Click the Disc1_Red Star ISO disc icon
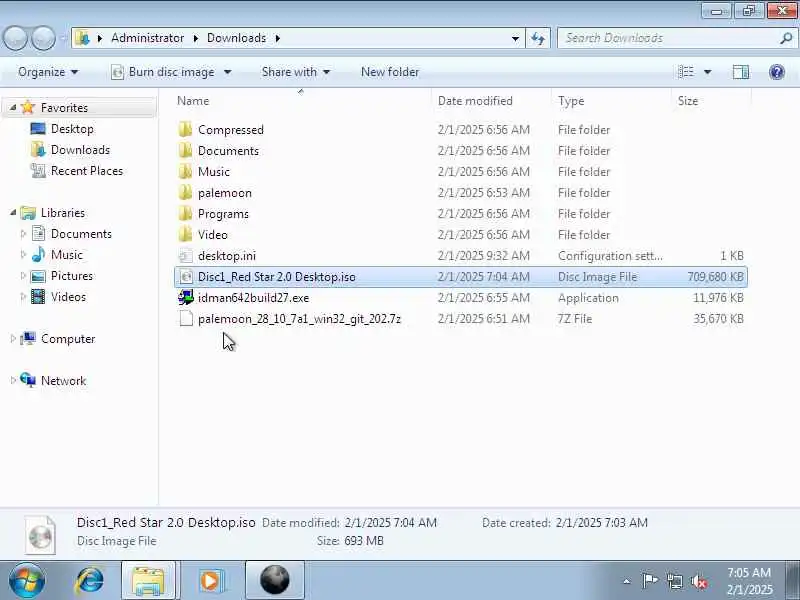Viewport: 800px width, 600px height. 186,277
